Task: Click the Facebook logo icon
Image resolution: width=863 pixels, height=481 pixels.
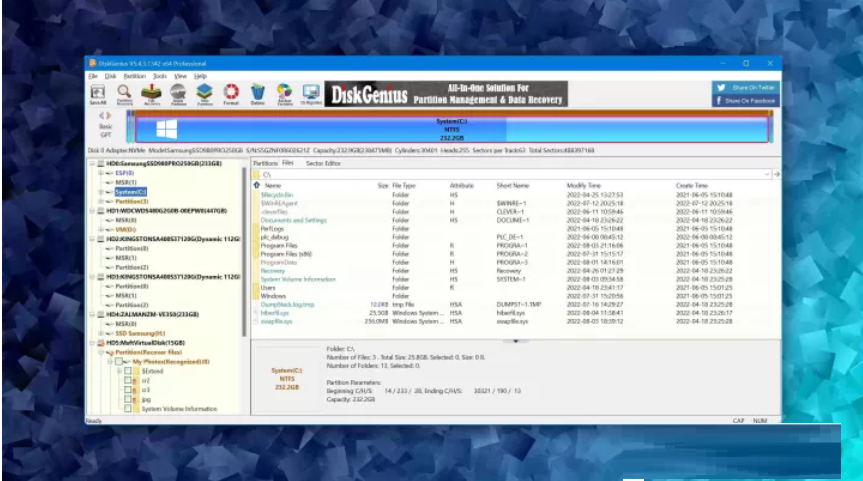Action: click(719, 101)
